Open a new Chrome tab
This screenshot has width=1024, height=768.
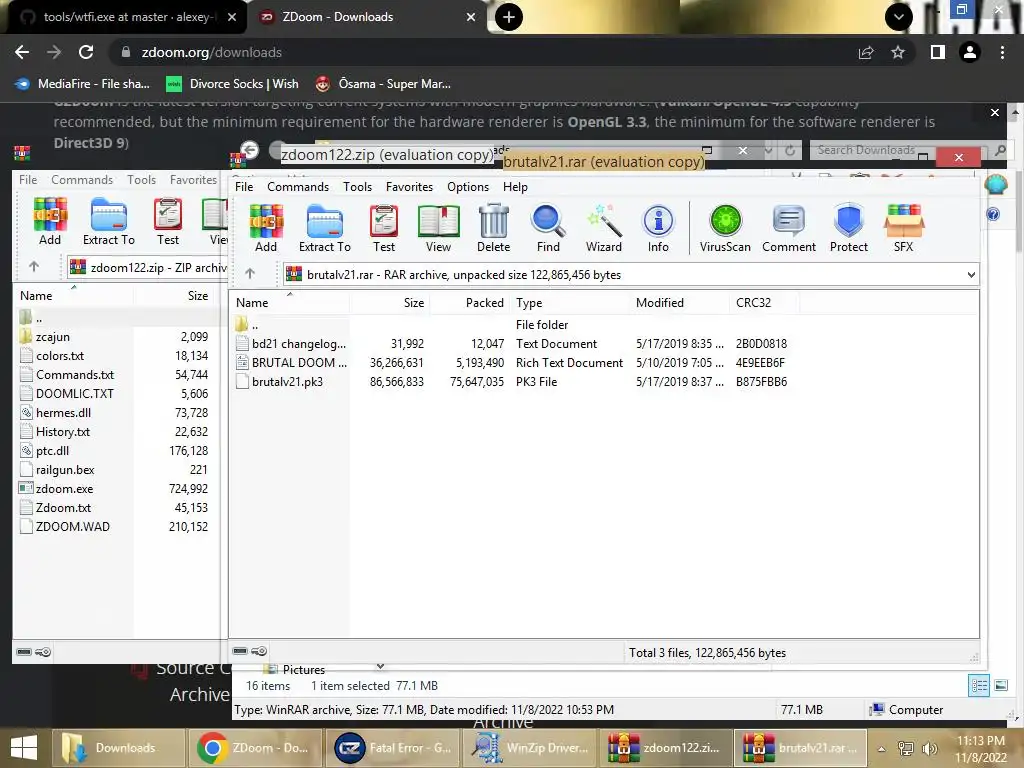(509, 17)
